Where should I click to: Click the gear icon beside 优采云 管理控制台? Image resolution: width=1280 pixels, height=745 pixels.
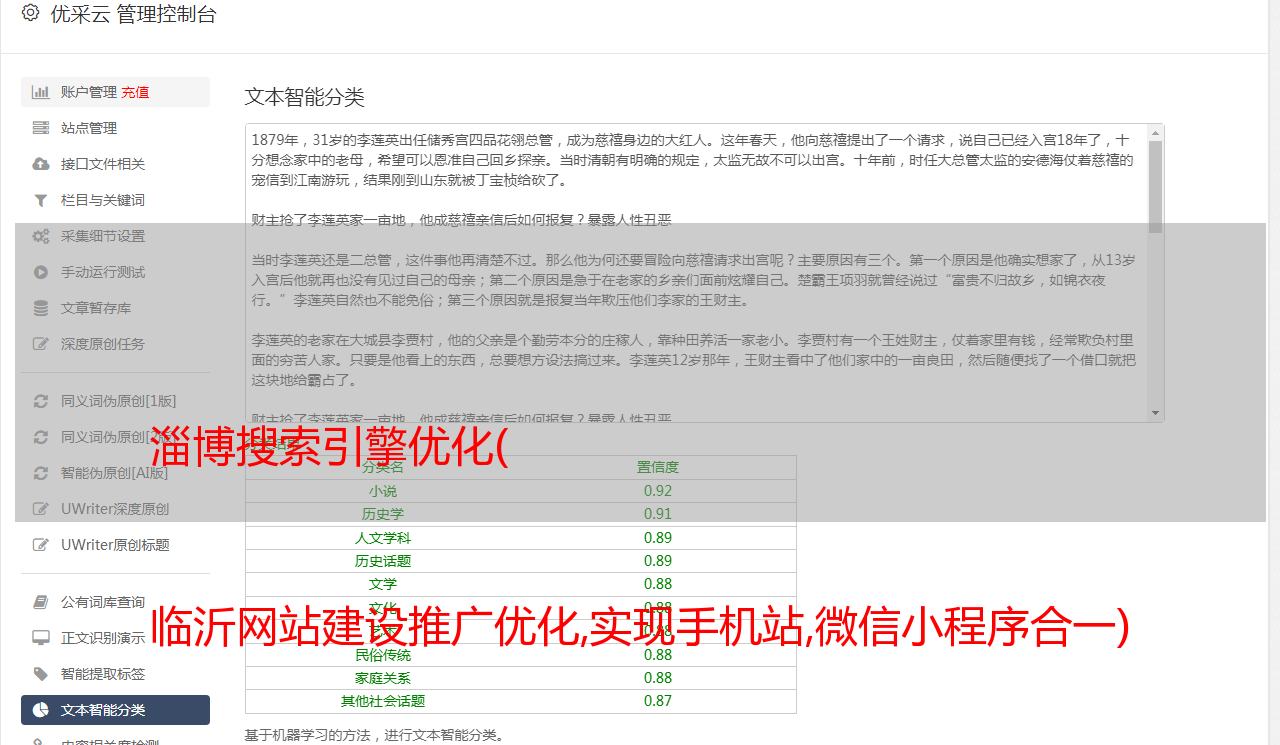tap(31, 13)
